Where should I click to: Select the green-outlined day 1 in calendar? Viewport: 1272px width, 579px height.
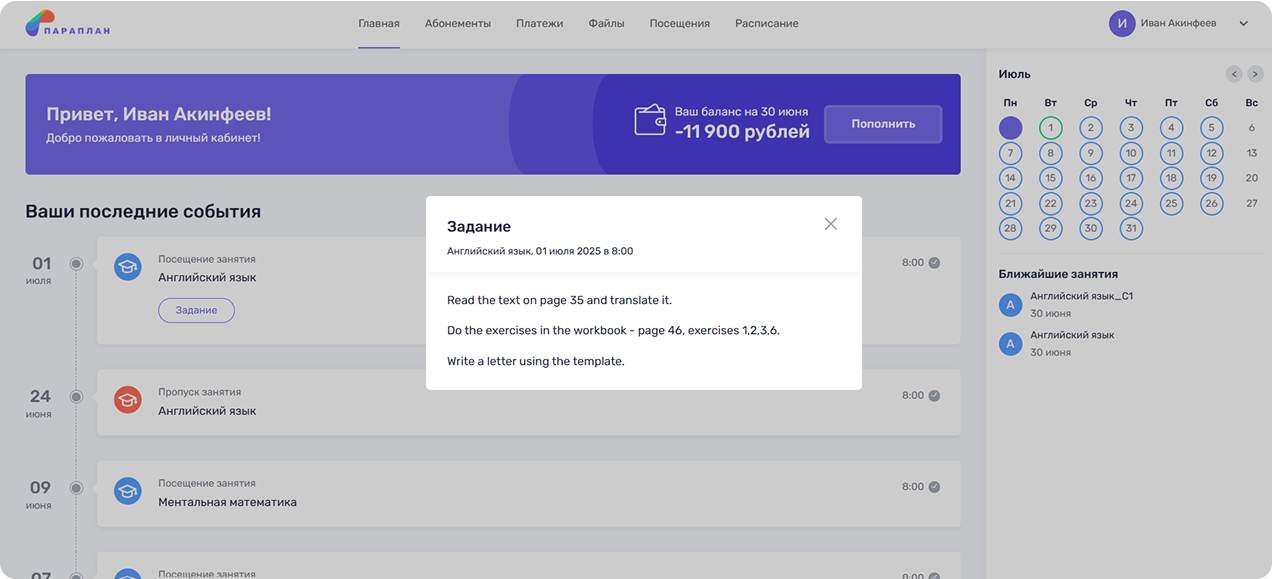(x=1050, y=128)
